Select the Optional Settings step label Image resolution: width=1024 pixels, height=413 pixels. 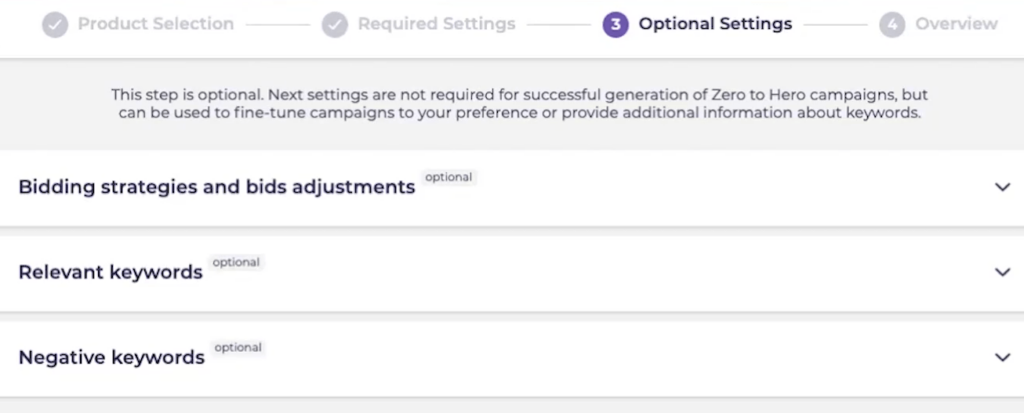pyautogui.click(x=715, y=24)
